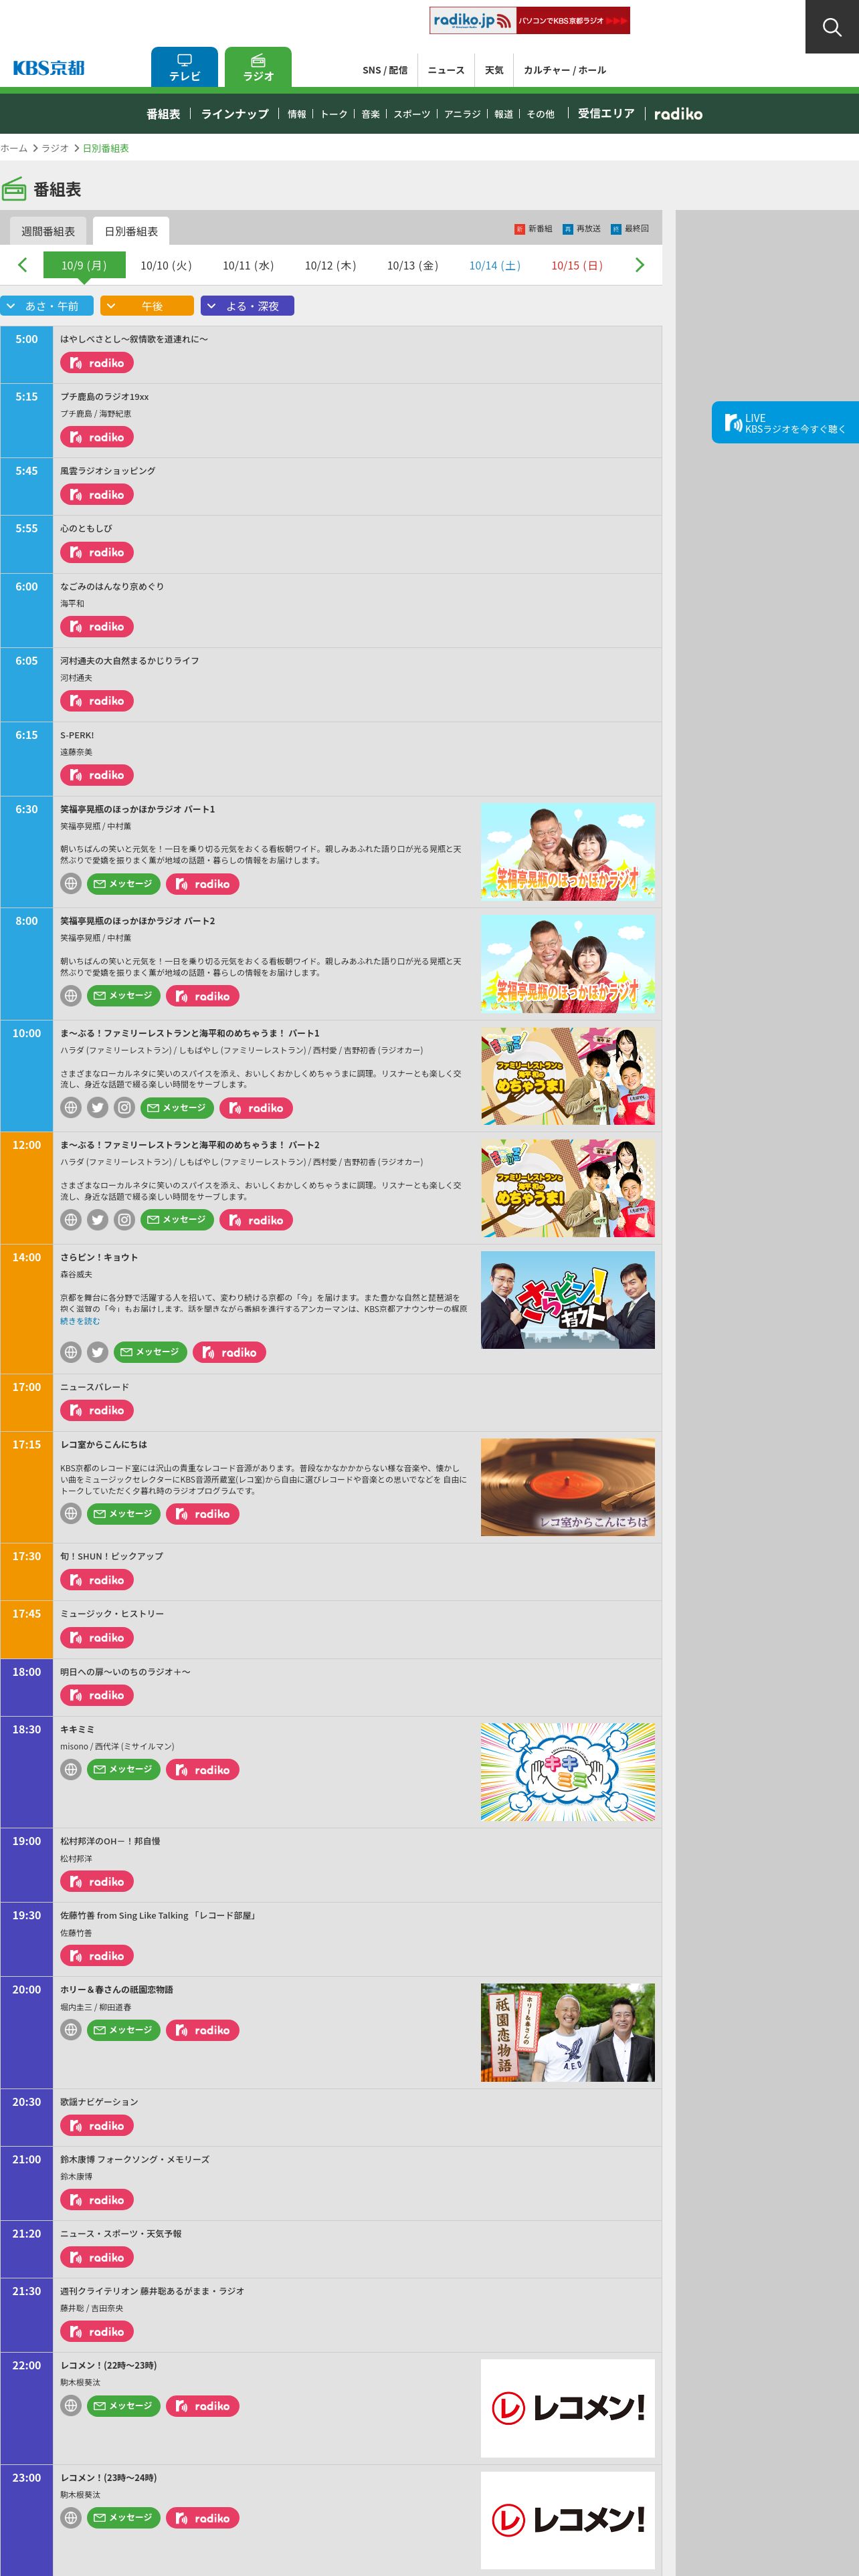This screenshot has width=859, height=2576.
Task: Open globe icon for 祇園恋物語
Action: (71, 2030)
